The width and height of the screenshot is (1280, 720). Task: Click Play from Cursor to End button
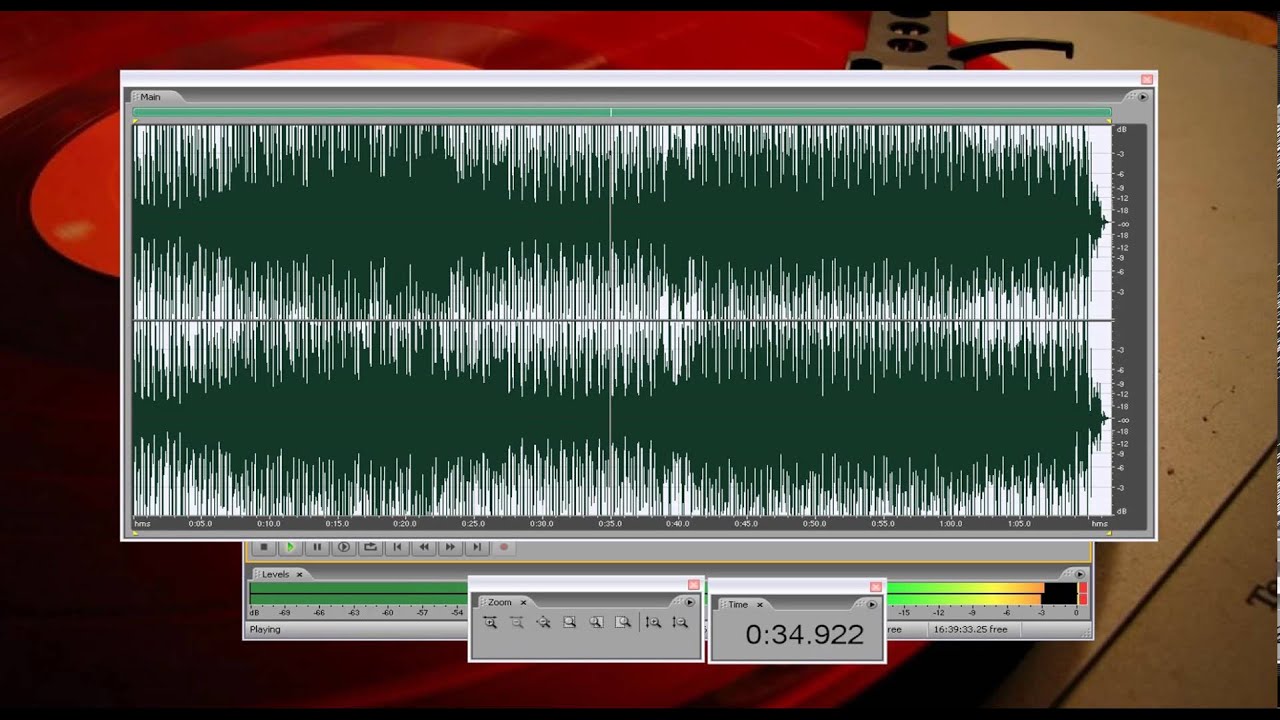click(344, 547)
